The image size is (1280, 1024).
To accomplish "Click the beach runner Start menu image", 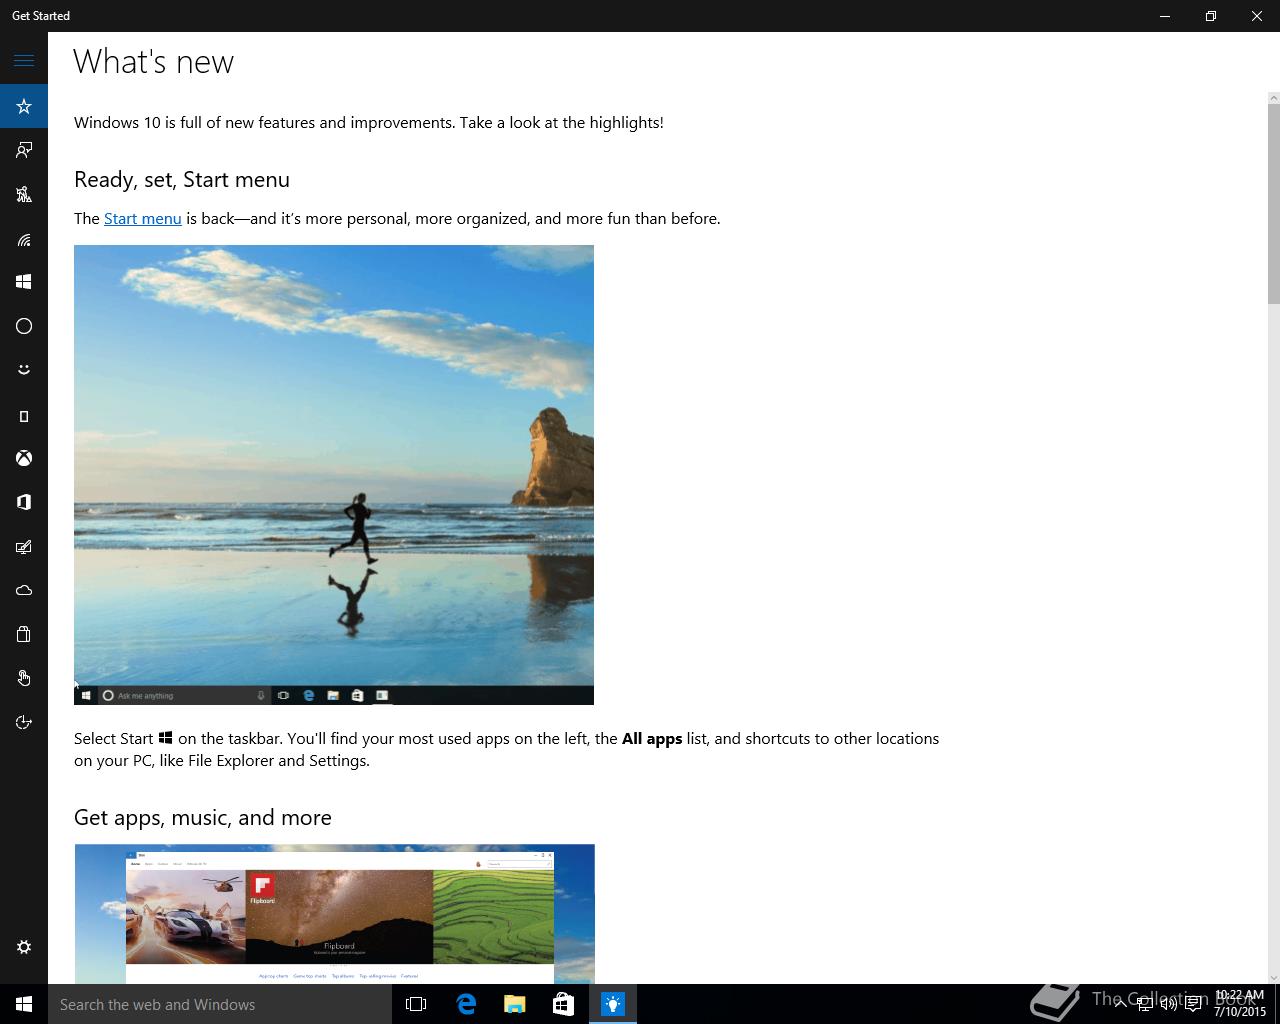I will click(x=334, y=475).
